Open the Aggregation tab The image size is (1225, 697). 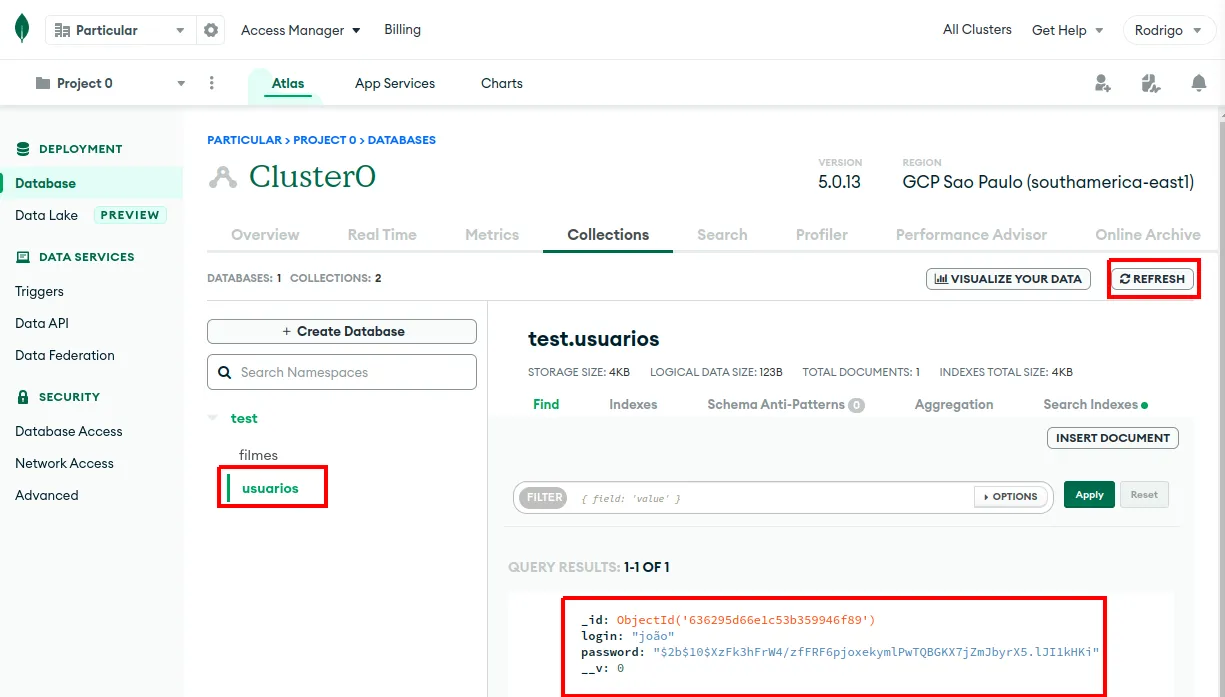pyautogui.click(x=954, y=404)
